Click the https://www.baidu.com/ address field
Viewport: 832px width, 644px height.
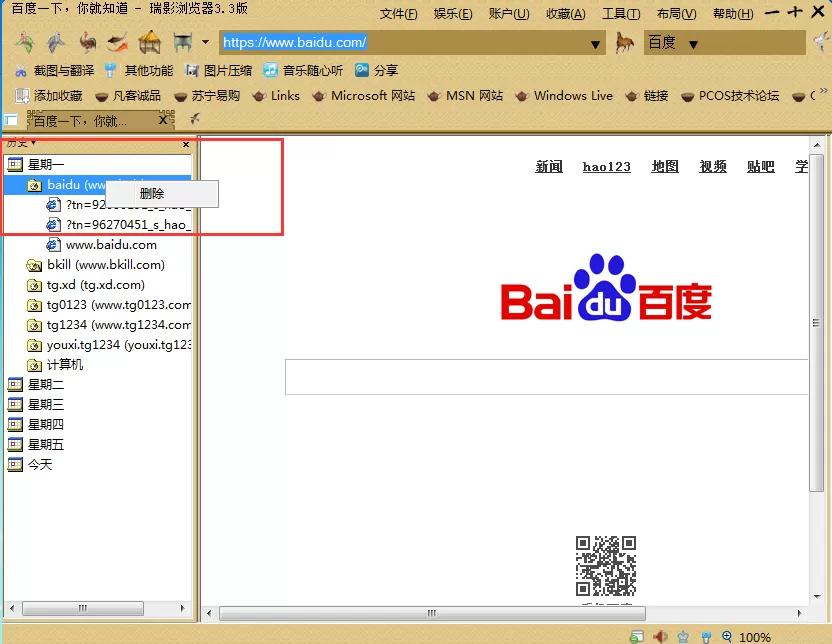click(403, 42)
